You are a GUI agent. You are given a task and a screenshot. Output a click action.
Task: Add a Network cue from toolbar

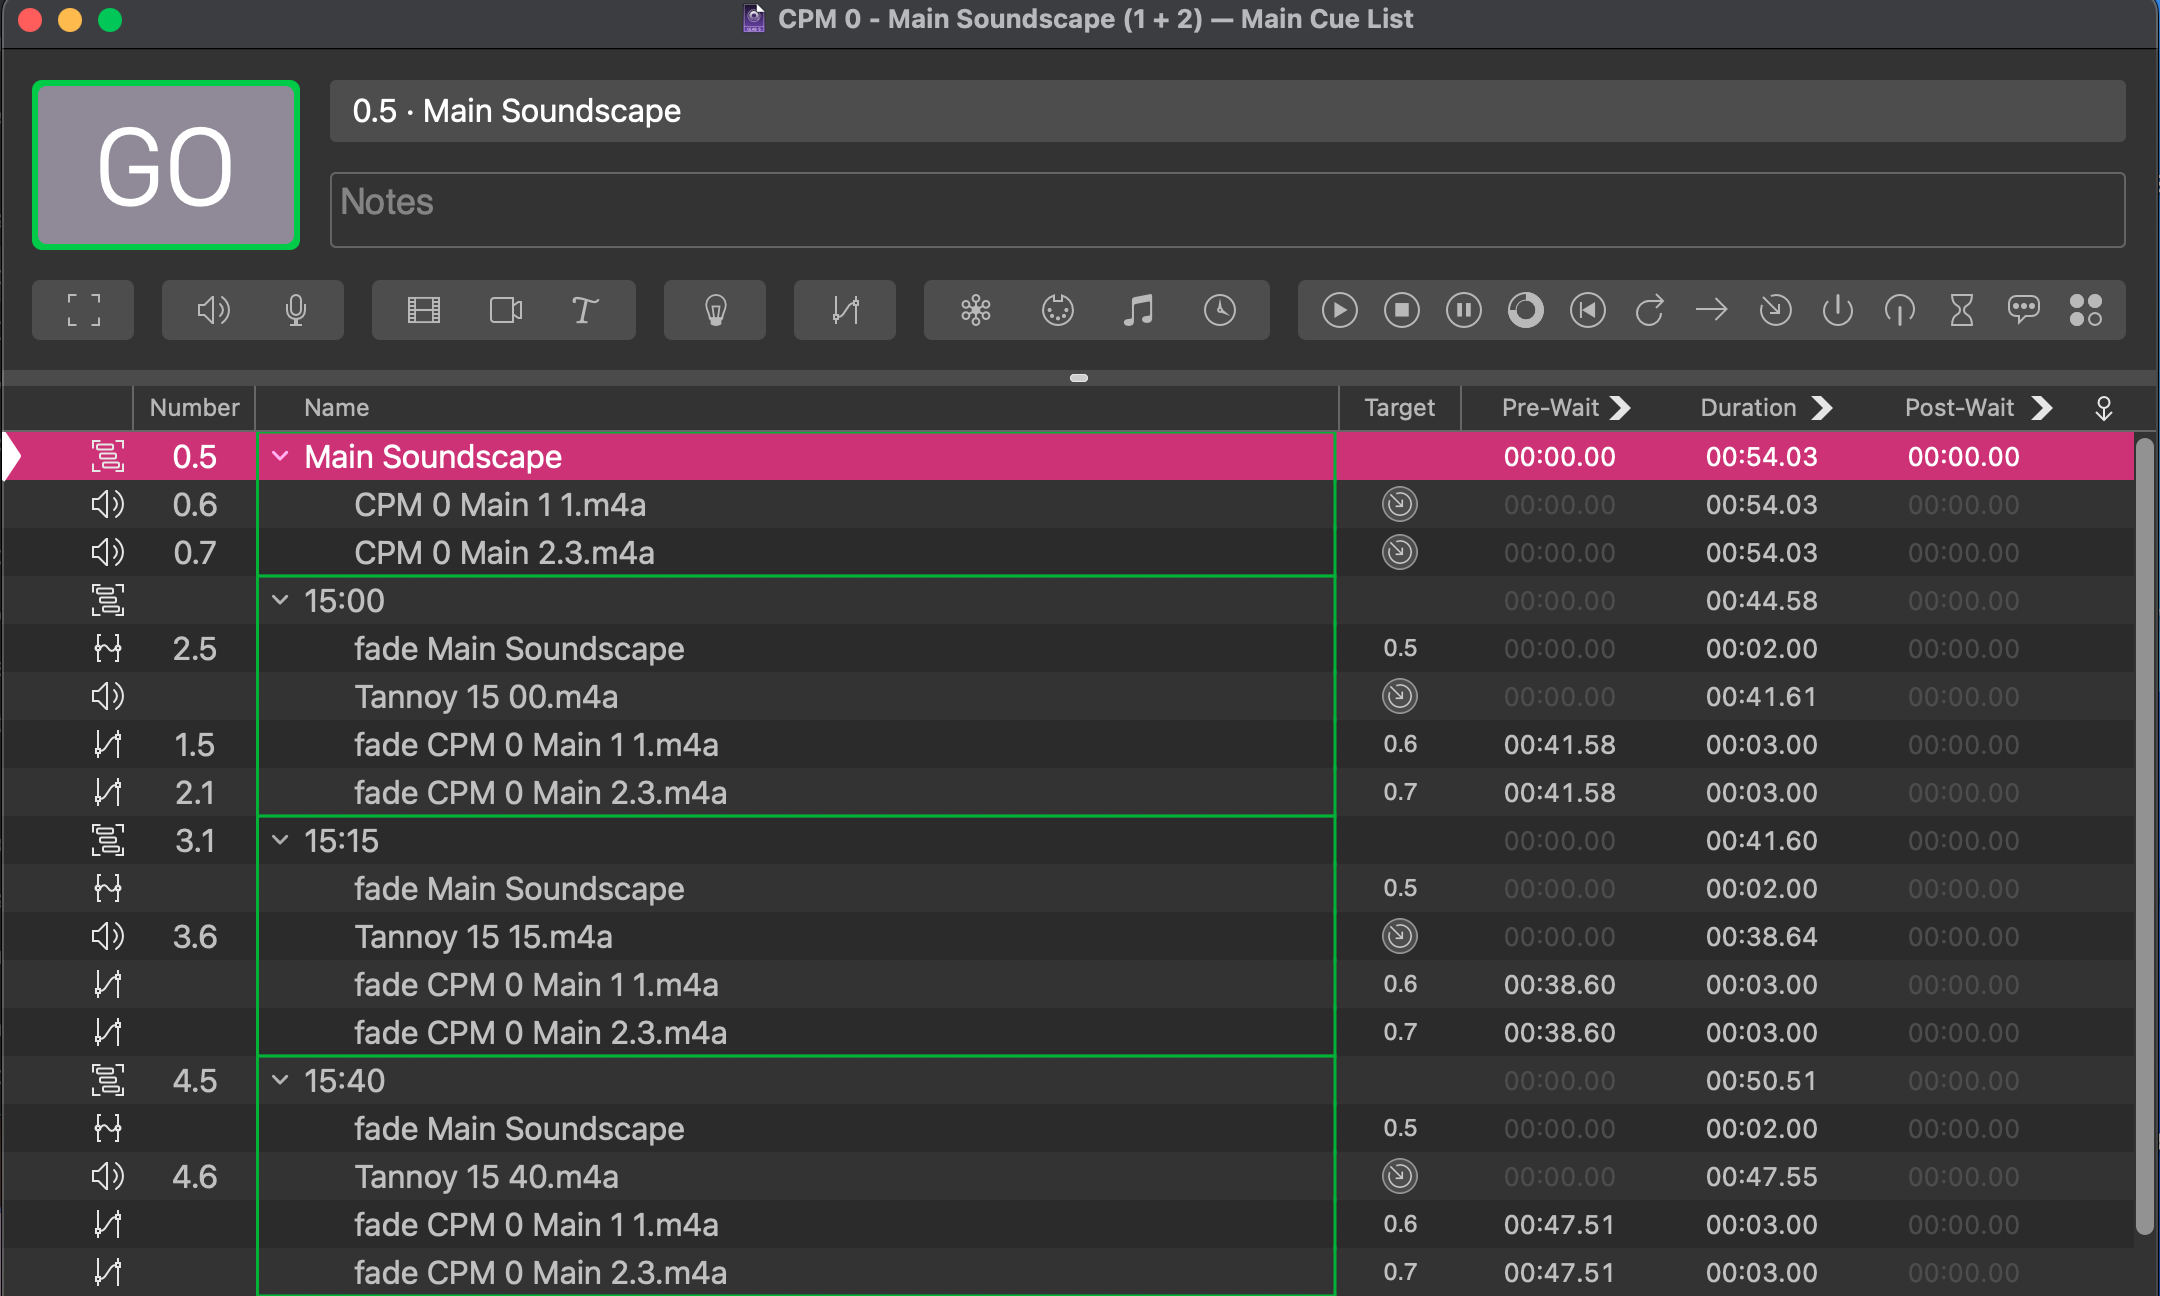point(976,310)
